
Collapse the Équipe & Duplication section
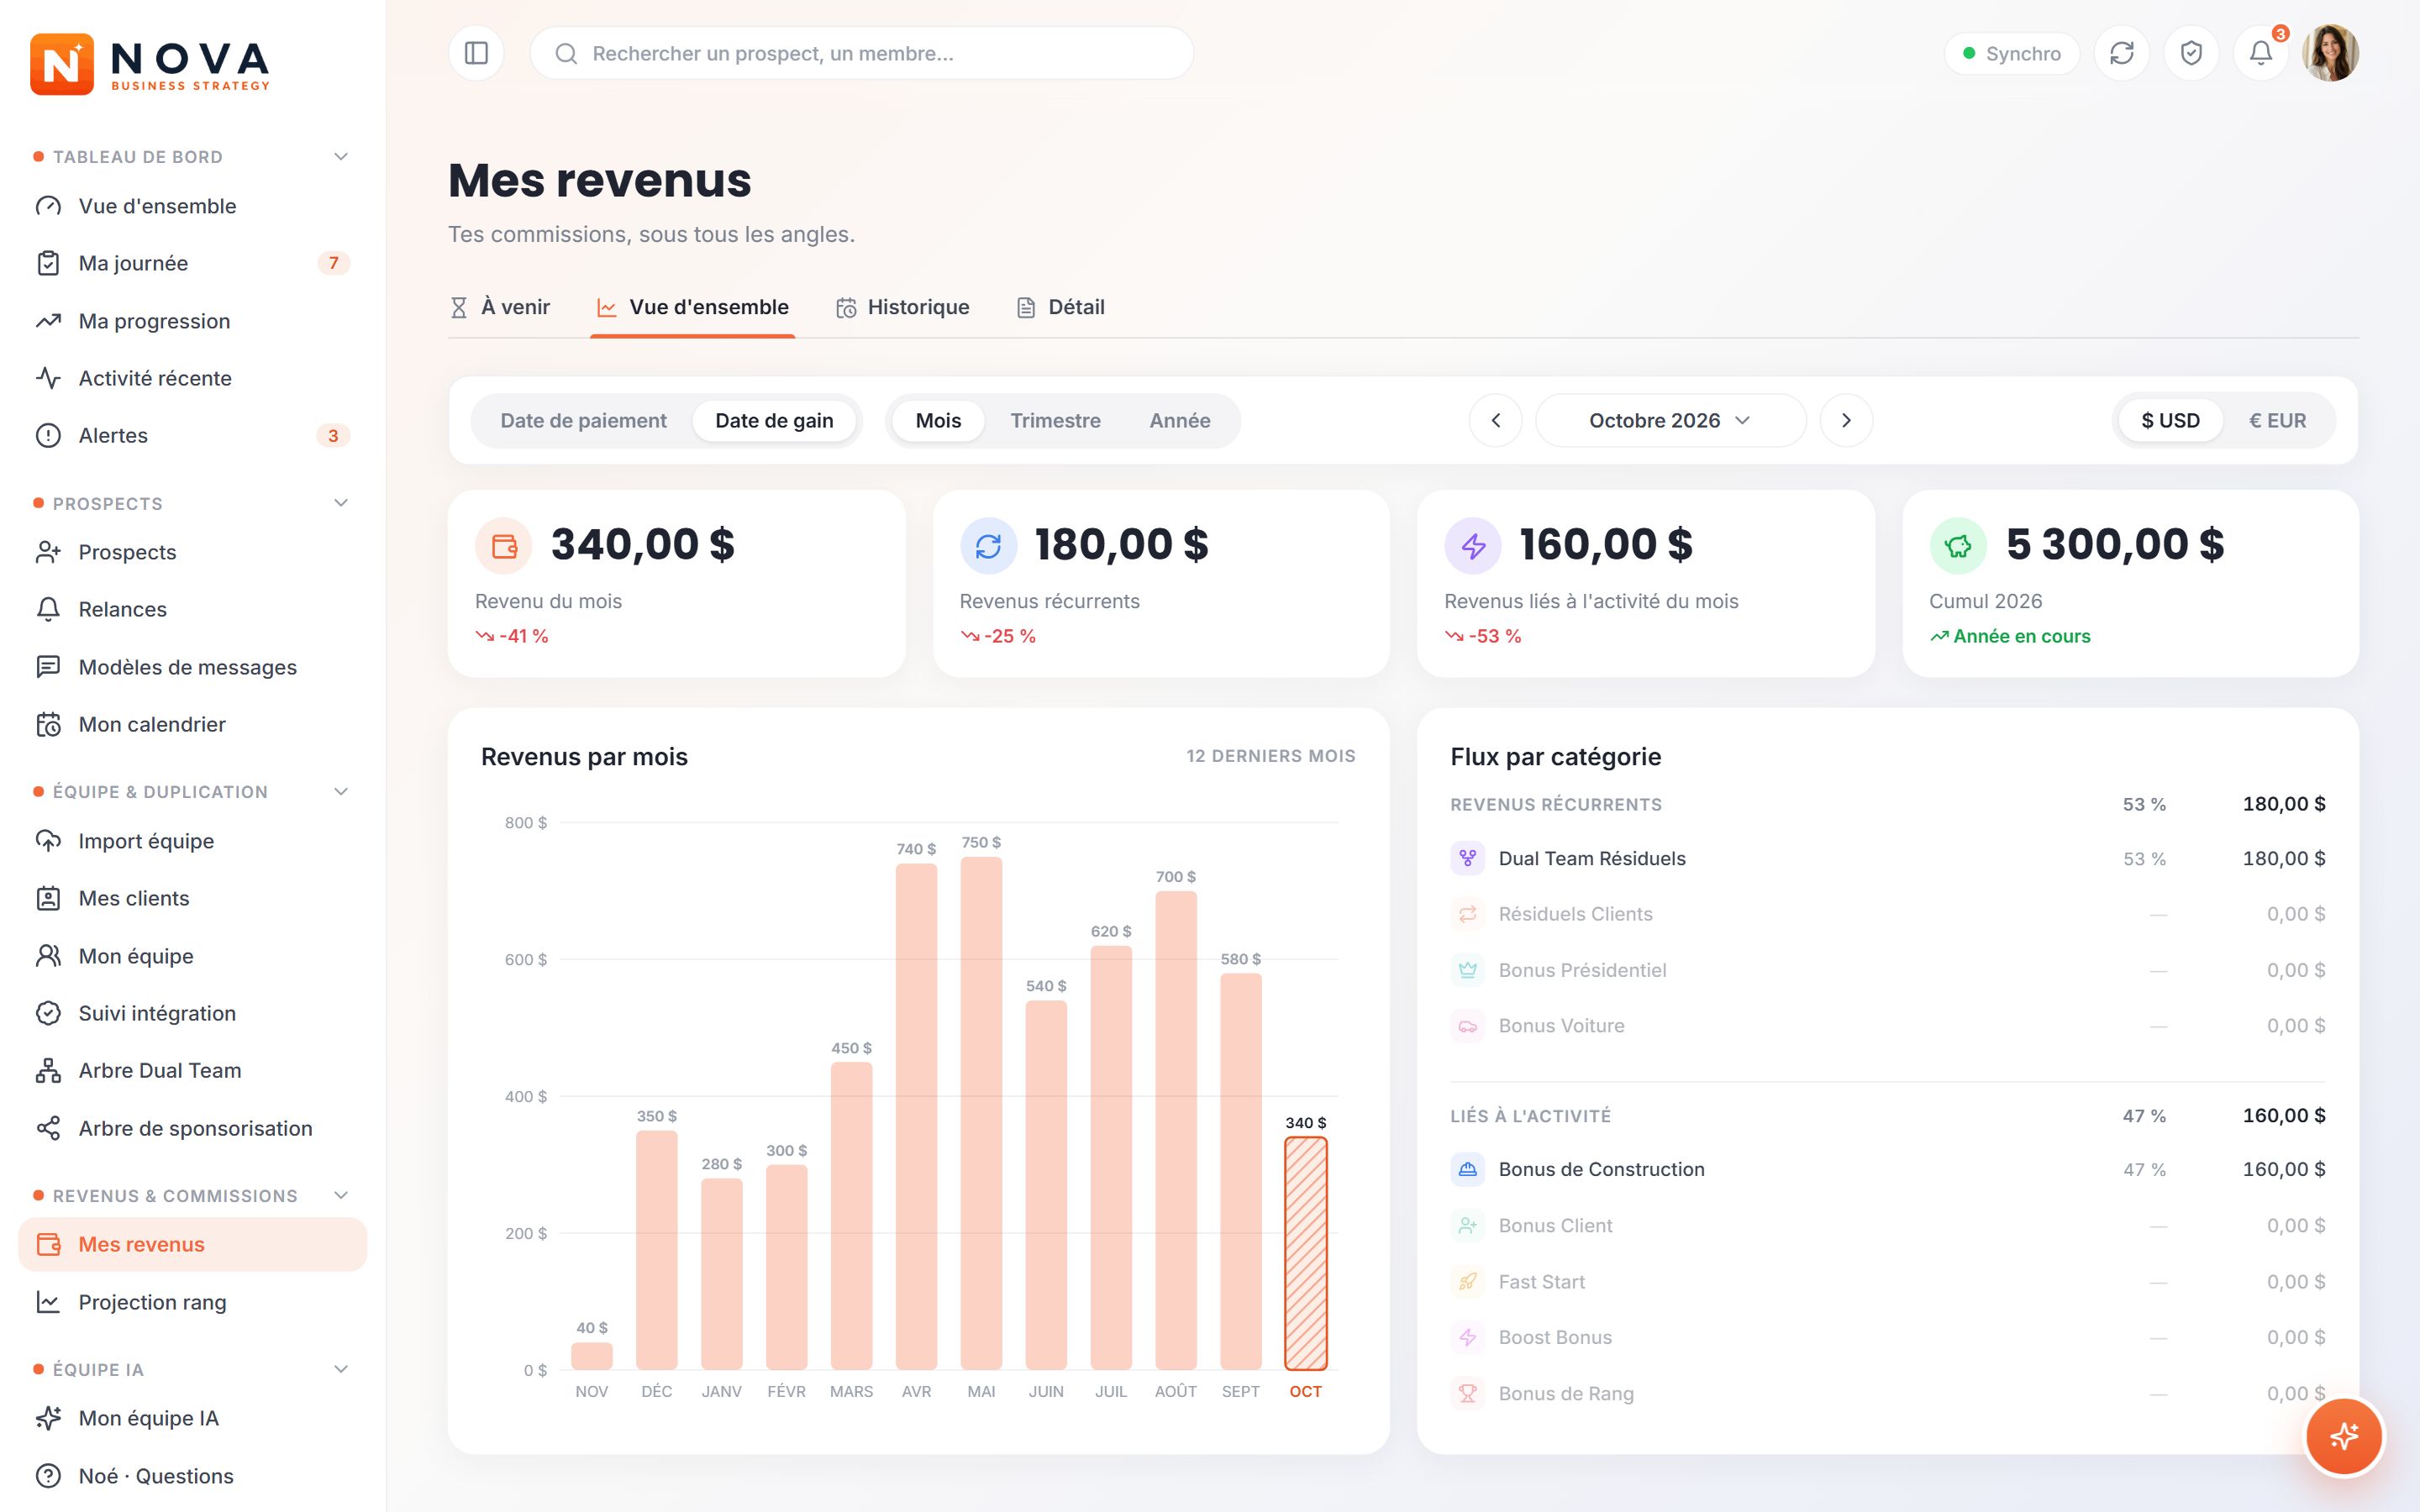pyautogui.click(x=341, y=792)
